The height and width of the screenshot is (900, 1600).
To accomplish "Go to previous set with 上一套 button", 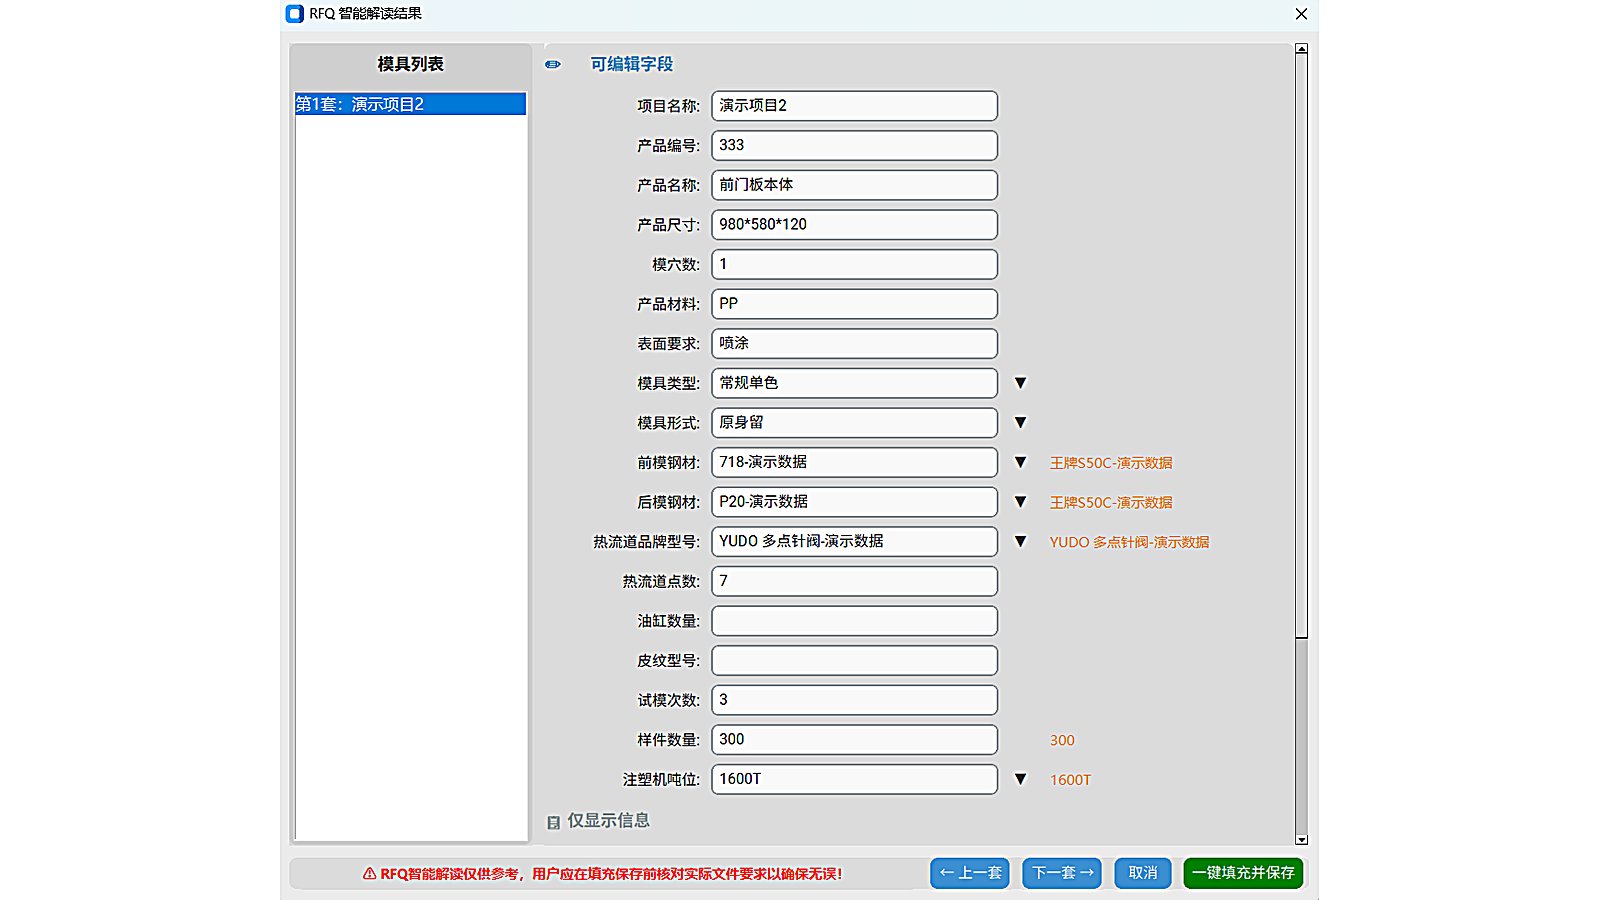I will [x=970, y=873].
